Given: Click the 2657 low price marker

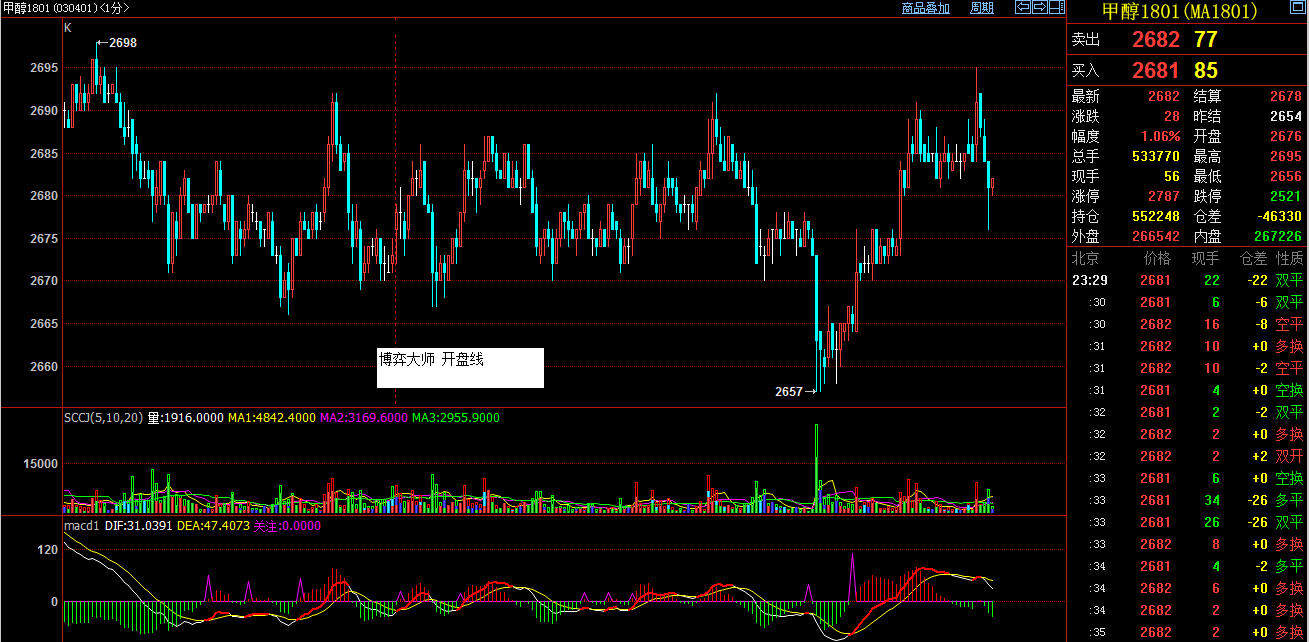Looking at the screenshot, I should (x=789, y=392).
